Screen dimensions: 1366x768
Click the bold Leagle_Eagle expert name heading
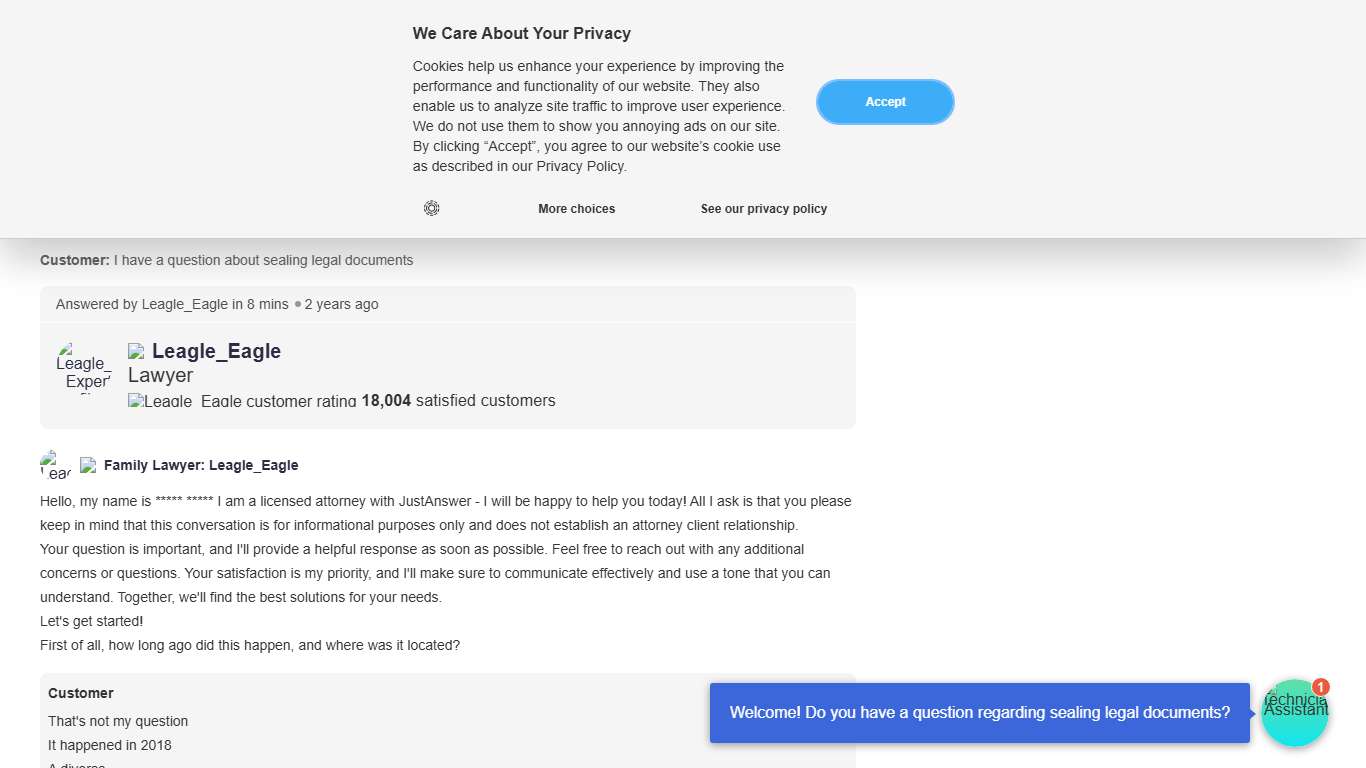(216, 351)
